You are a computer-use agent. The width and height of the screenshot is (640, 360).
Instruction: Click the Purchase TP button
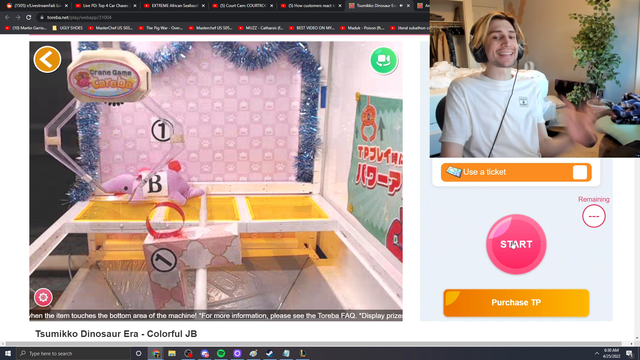coord(516,302)
